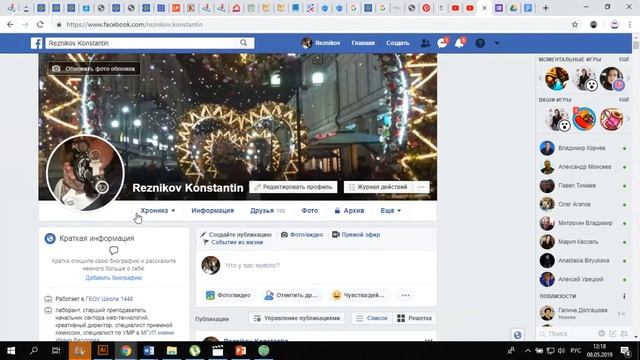Viewport: 640px width, 360px height.
Task: Click Редактировать профиль button
Action: tap(293, 187)
